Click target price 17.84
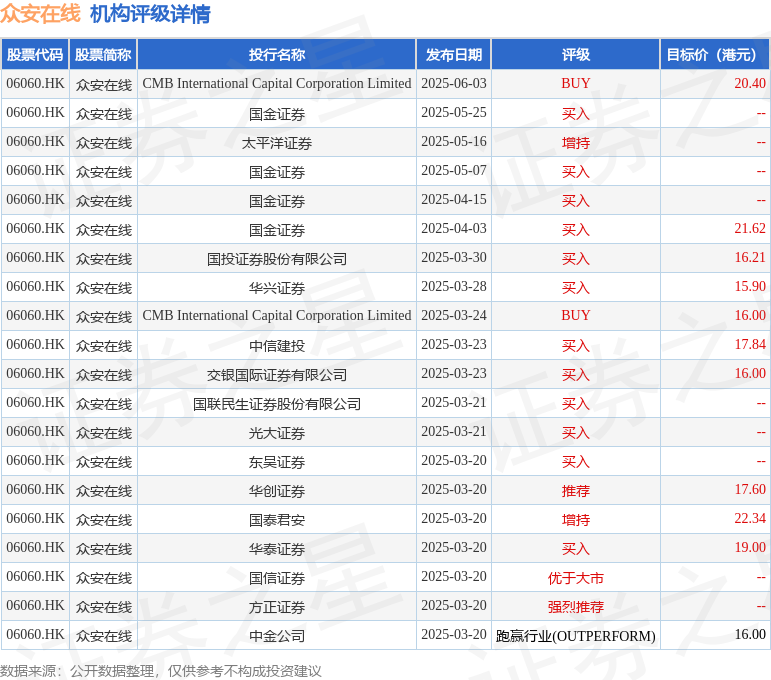The image size is (771, 680). 750,345
